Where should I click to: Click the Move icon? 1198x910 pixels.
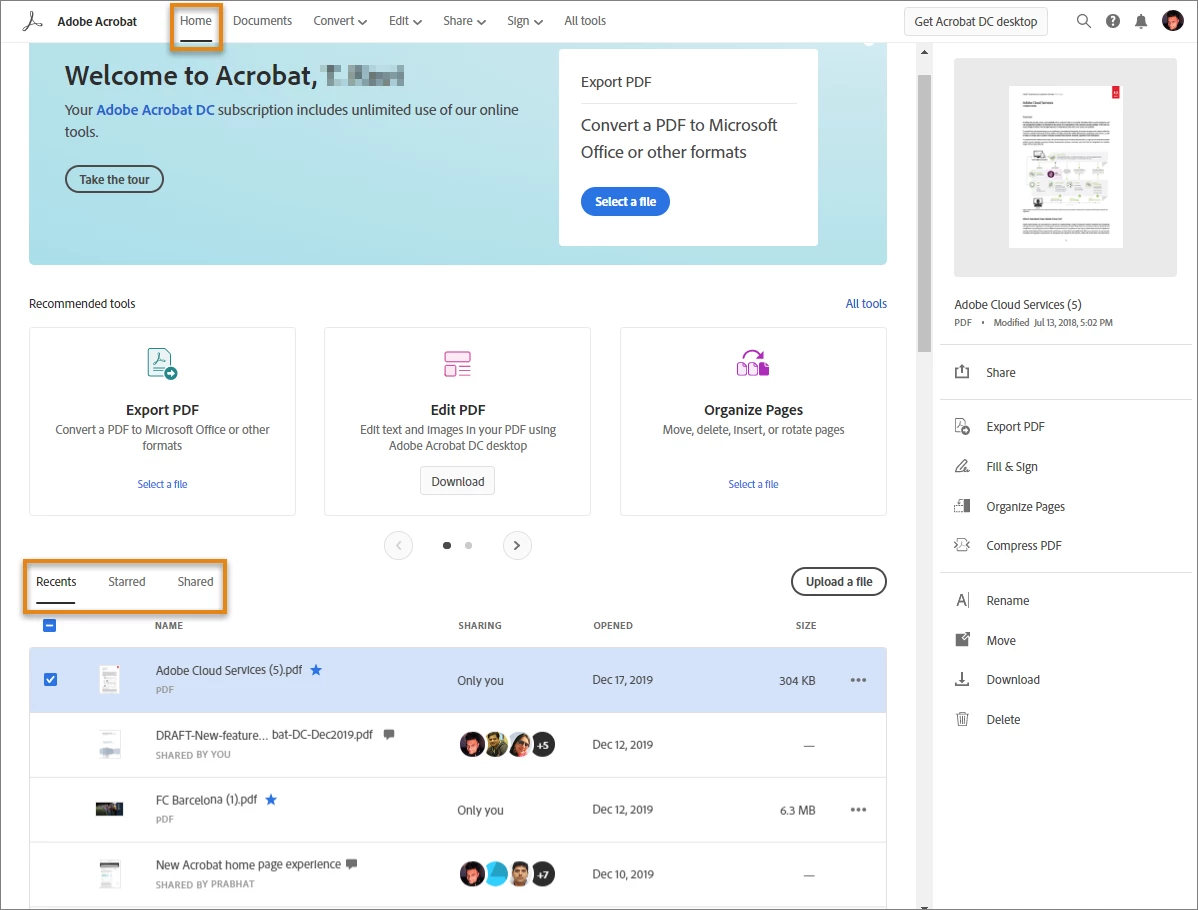pos(963,640)
